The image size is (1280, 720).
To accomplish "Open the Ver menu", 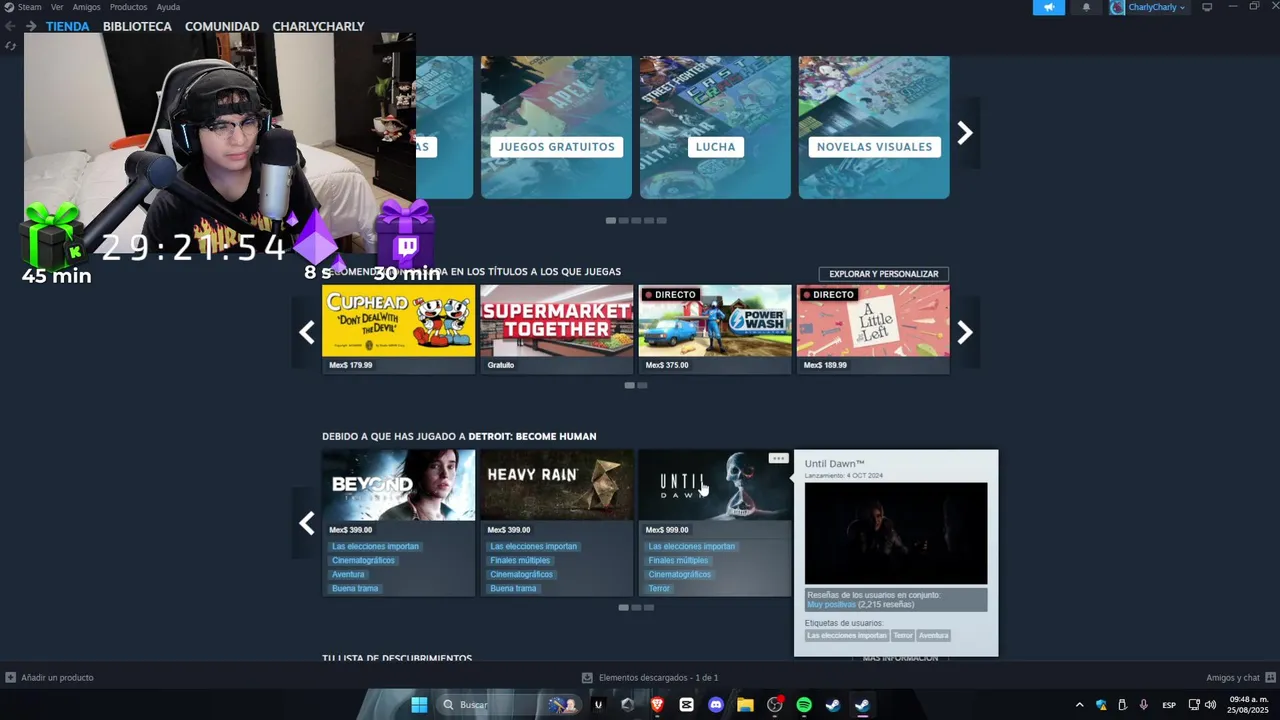I will 57,7.
